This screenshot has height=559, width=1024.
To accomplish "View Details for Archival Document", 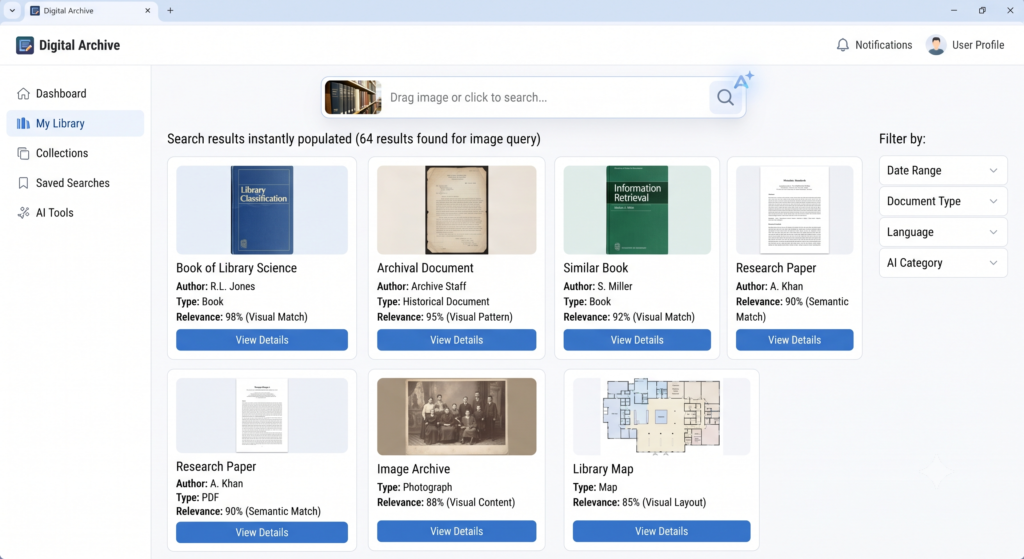I will click(456, 340).
